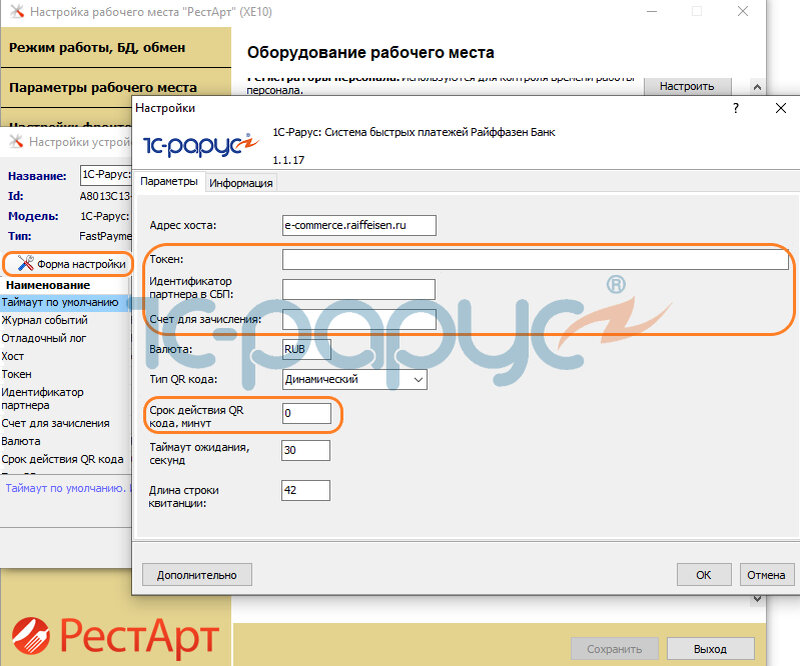Click scroll up arrow in main window
The height and width of the screenshot is (666, 800).
click(x=757, y=87)
